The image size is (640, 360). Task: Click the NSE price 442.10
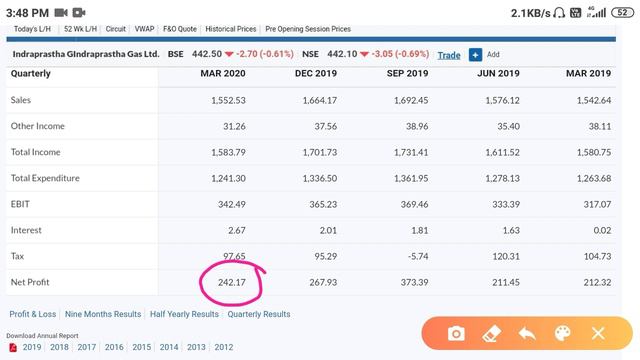coord(342,54)
